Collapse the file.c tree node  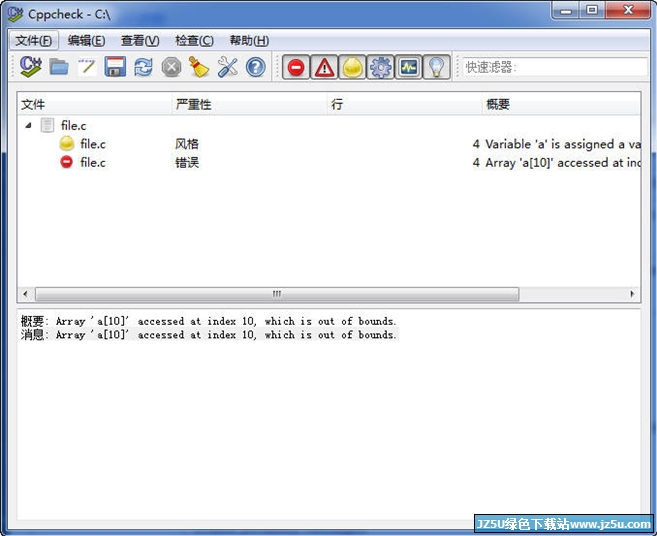[28, 125]
